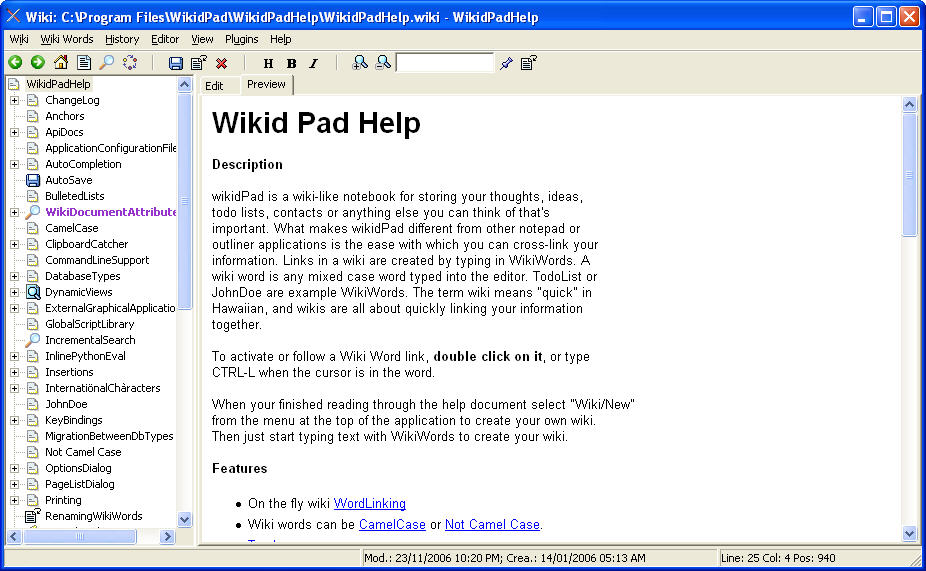Viewport: 926px width, 571px height.
Task: Expand the AutoCompletion tree node
Action: [x=14, y=164]
